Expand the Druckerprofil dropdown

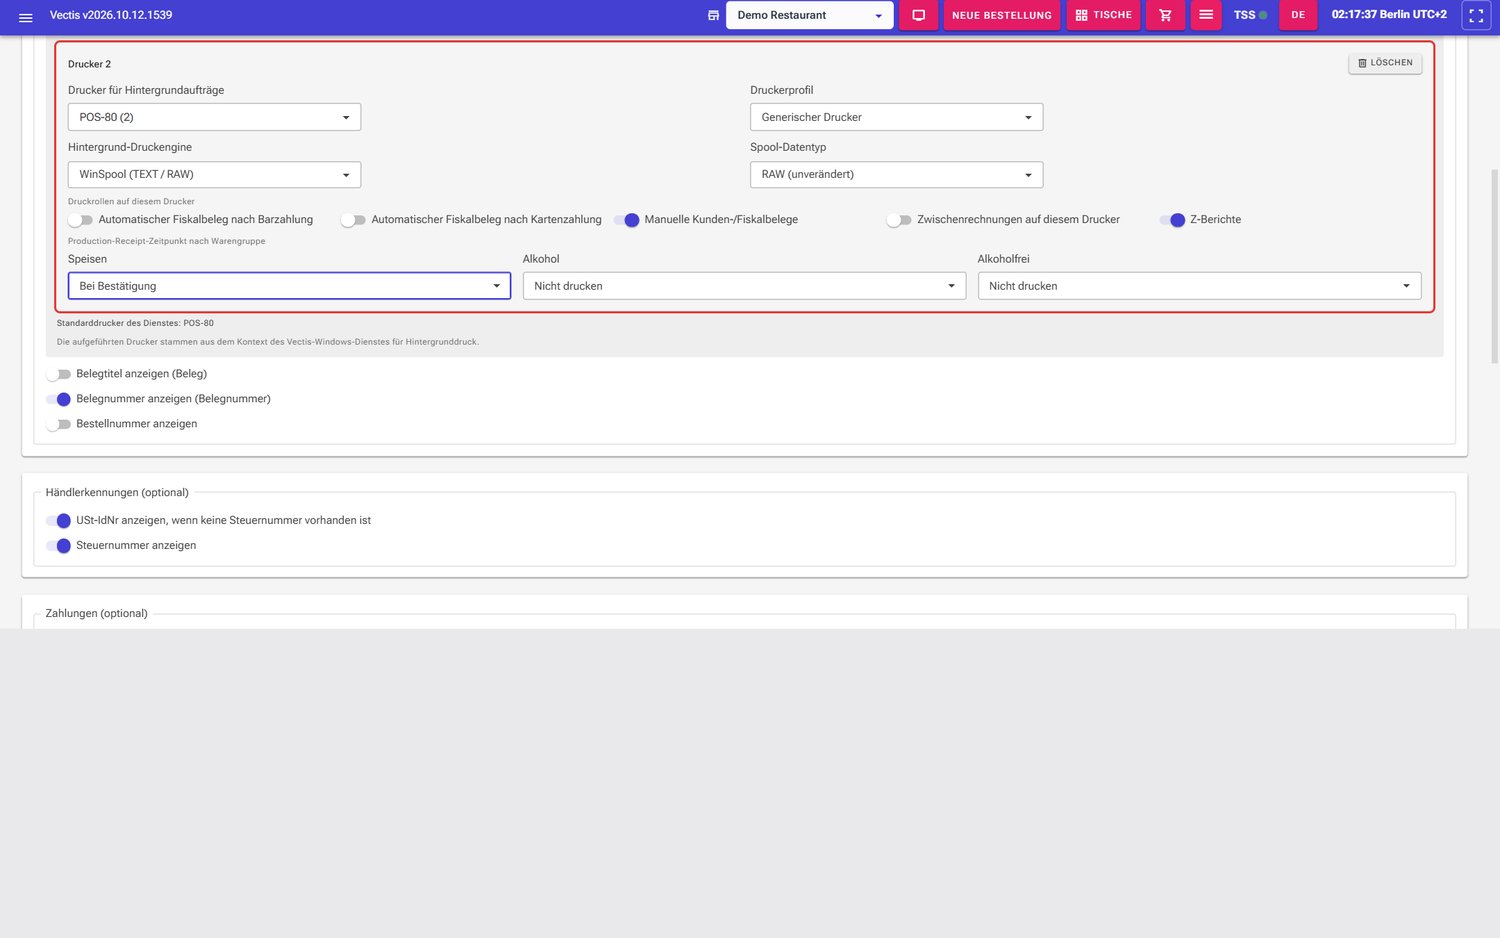point(896,117)
